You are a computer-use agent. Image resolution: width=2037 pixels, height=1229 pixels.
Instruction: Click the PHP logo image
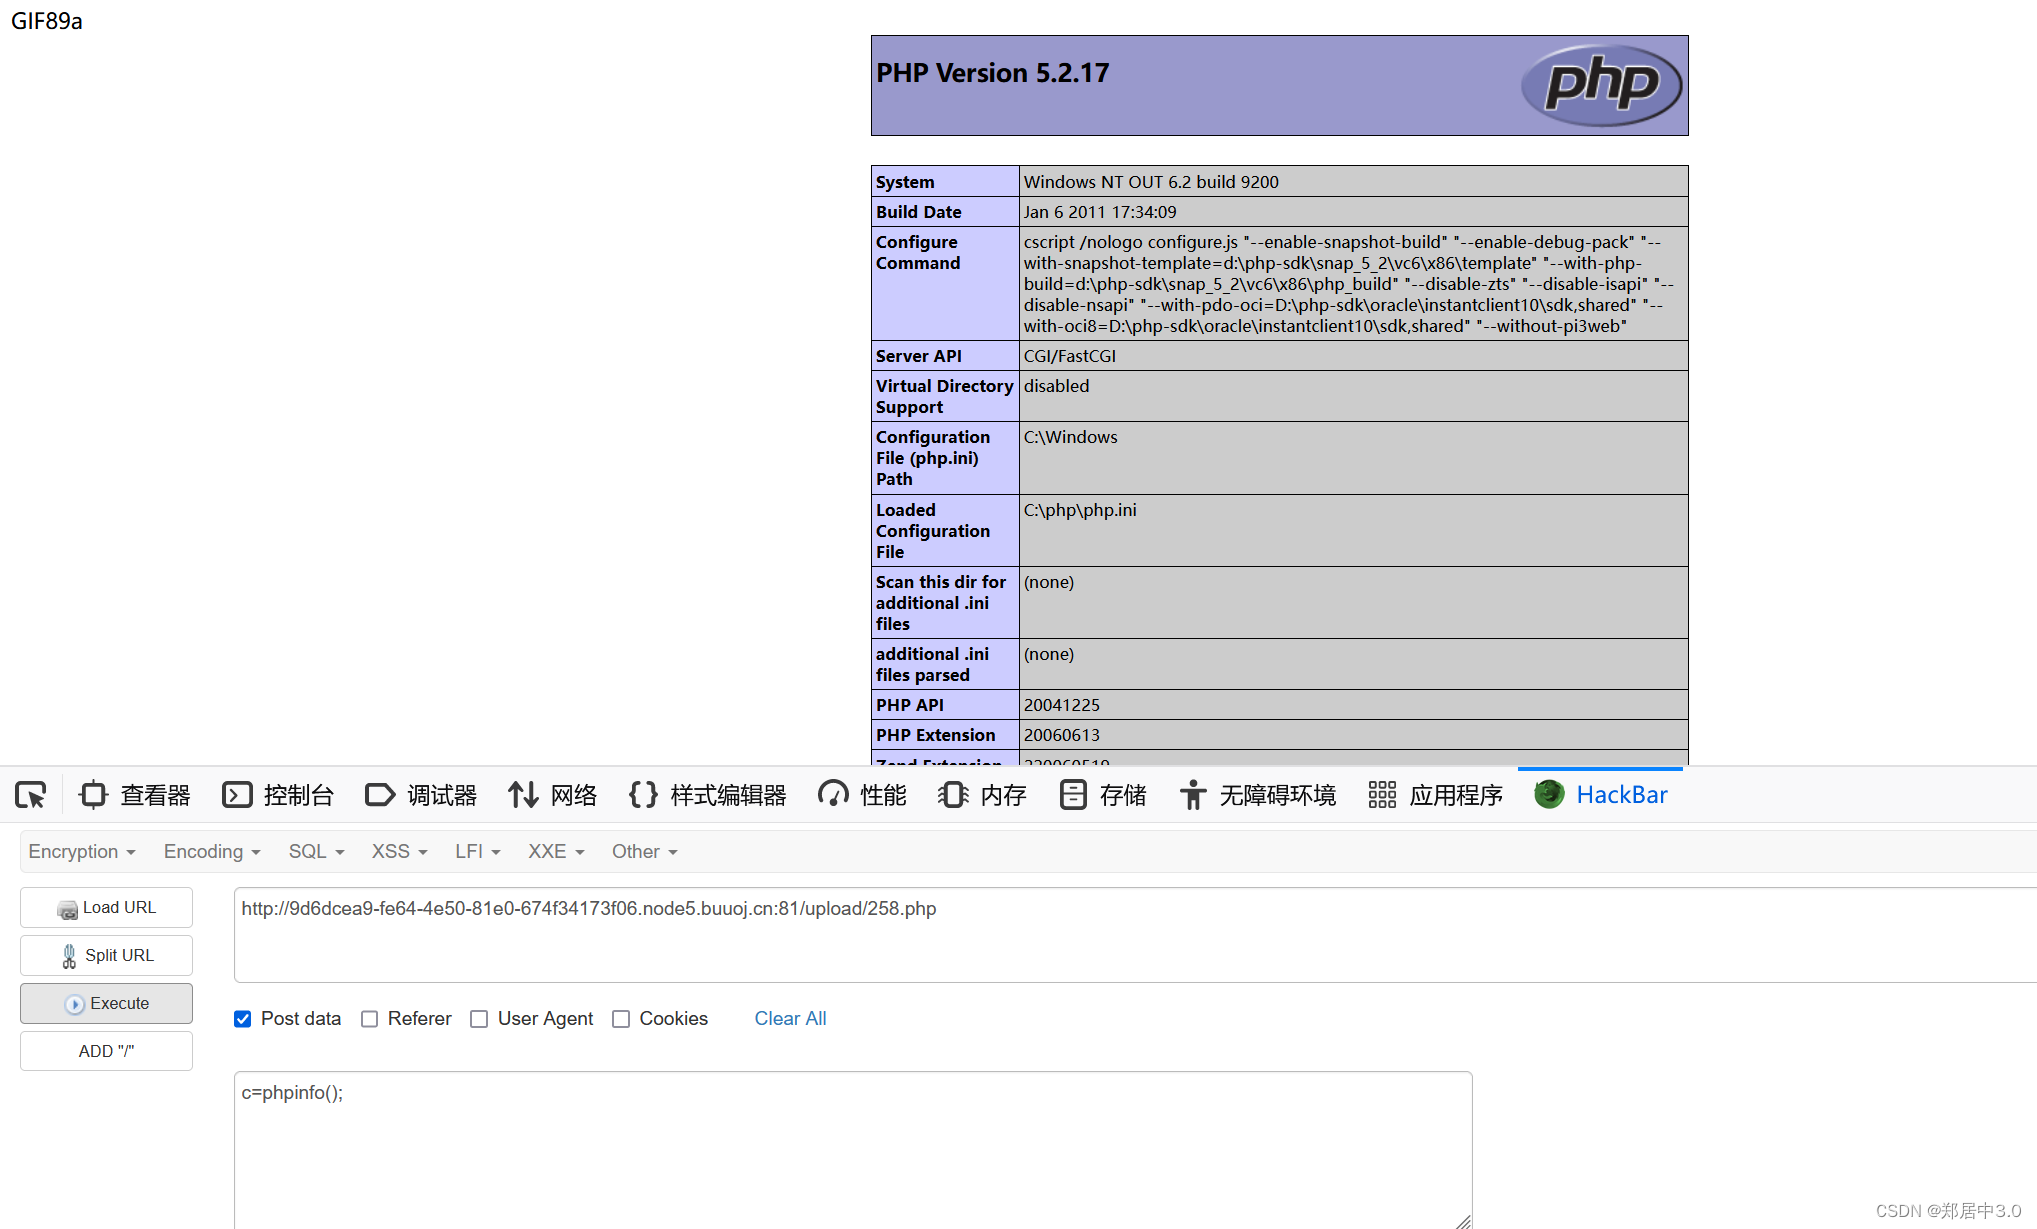tap(1601, 85)
